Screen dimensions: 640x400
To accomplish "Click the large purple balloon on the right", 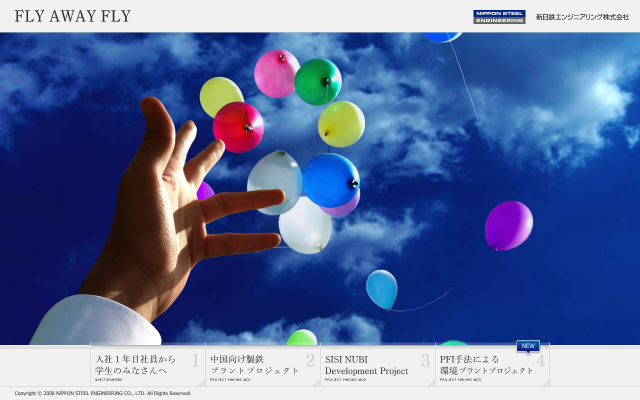I will 508,224.
